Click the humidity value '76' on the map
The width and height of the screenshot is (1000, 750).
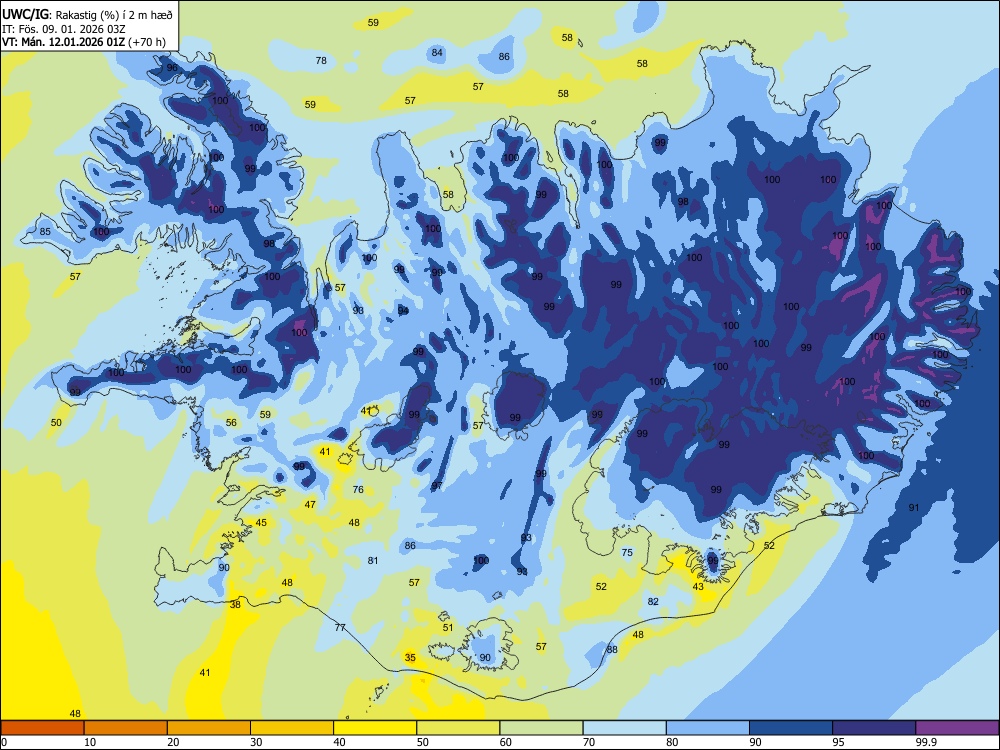click(358, 490)
